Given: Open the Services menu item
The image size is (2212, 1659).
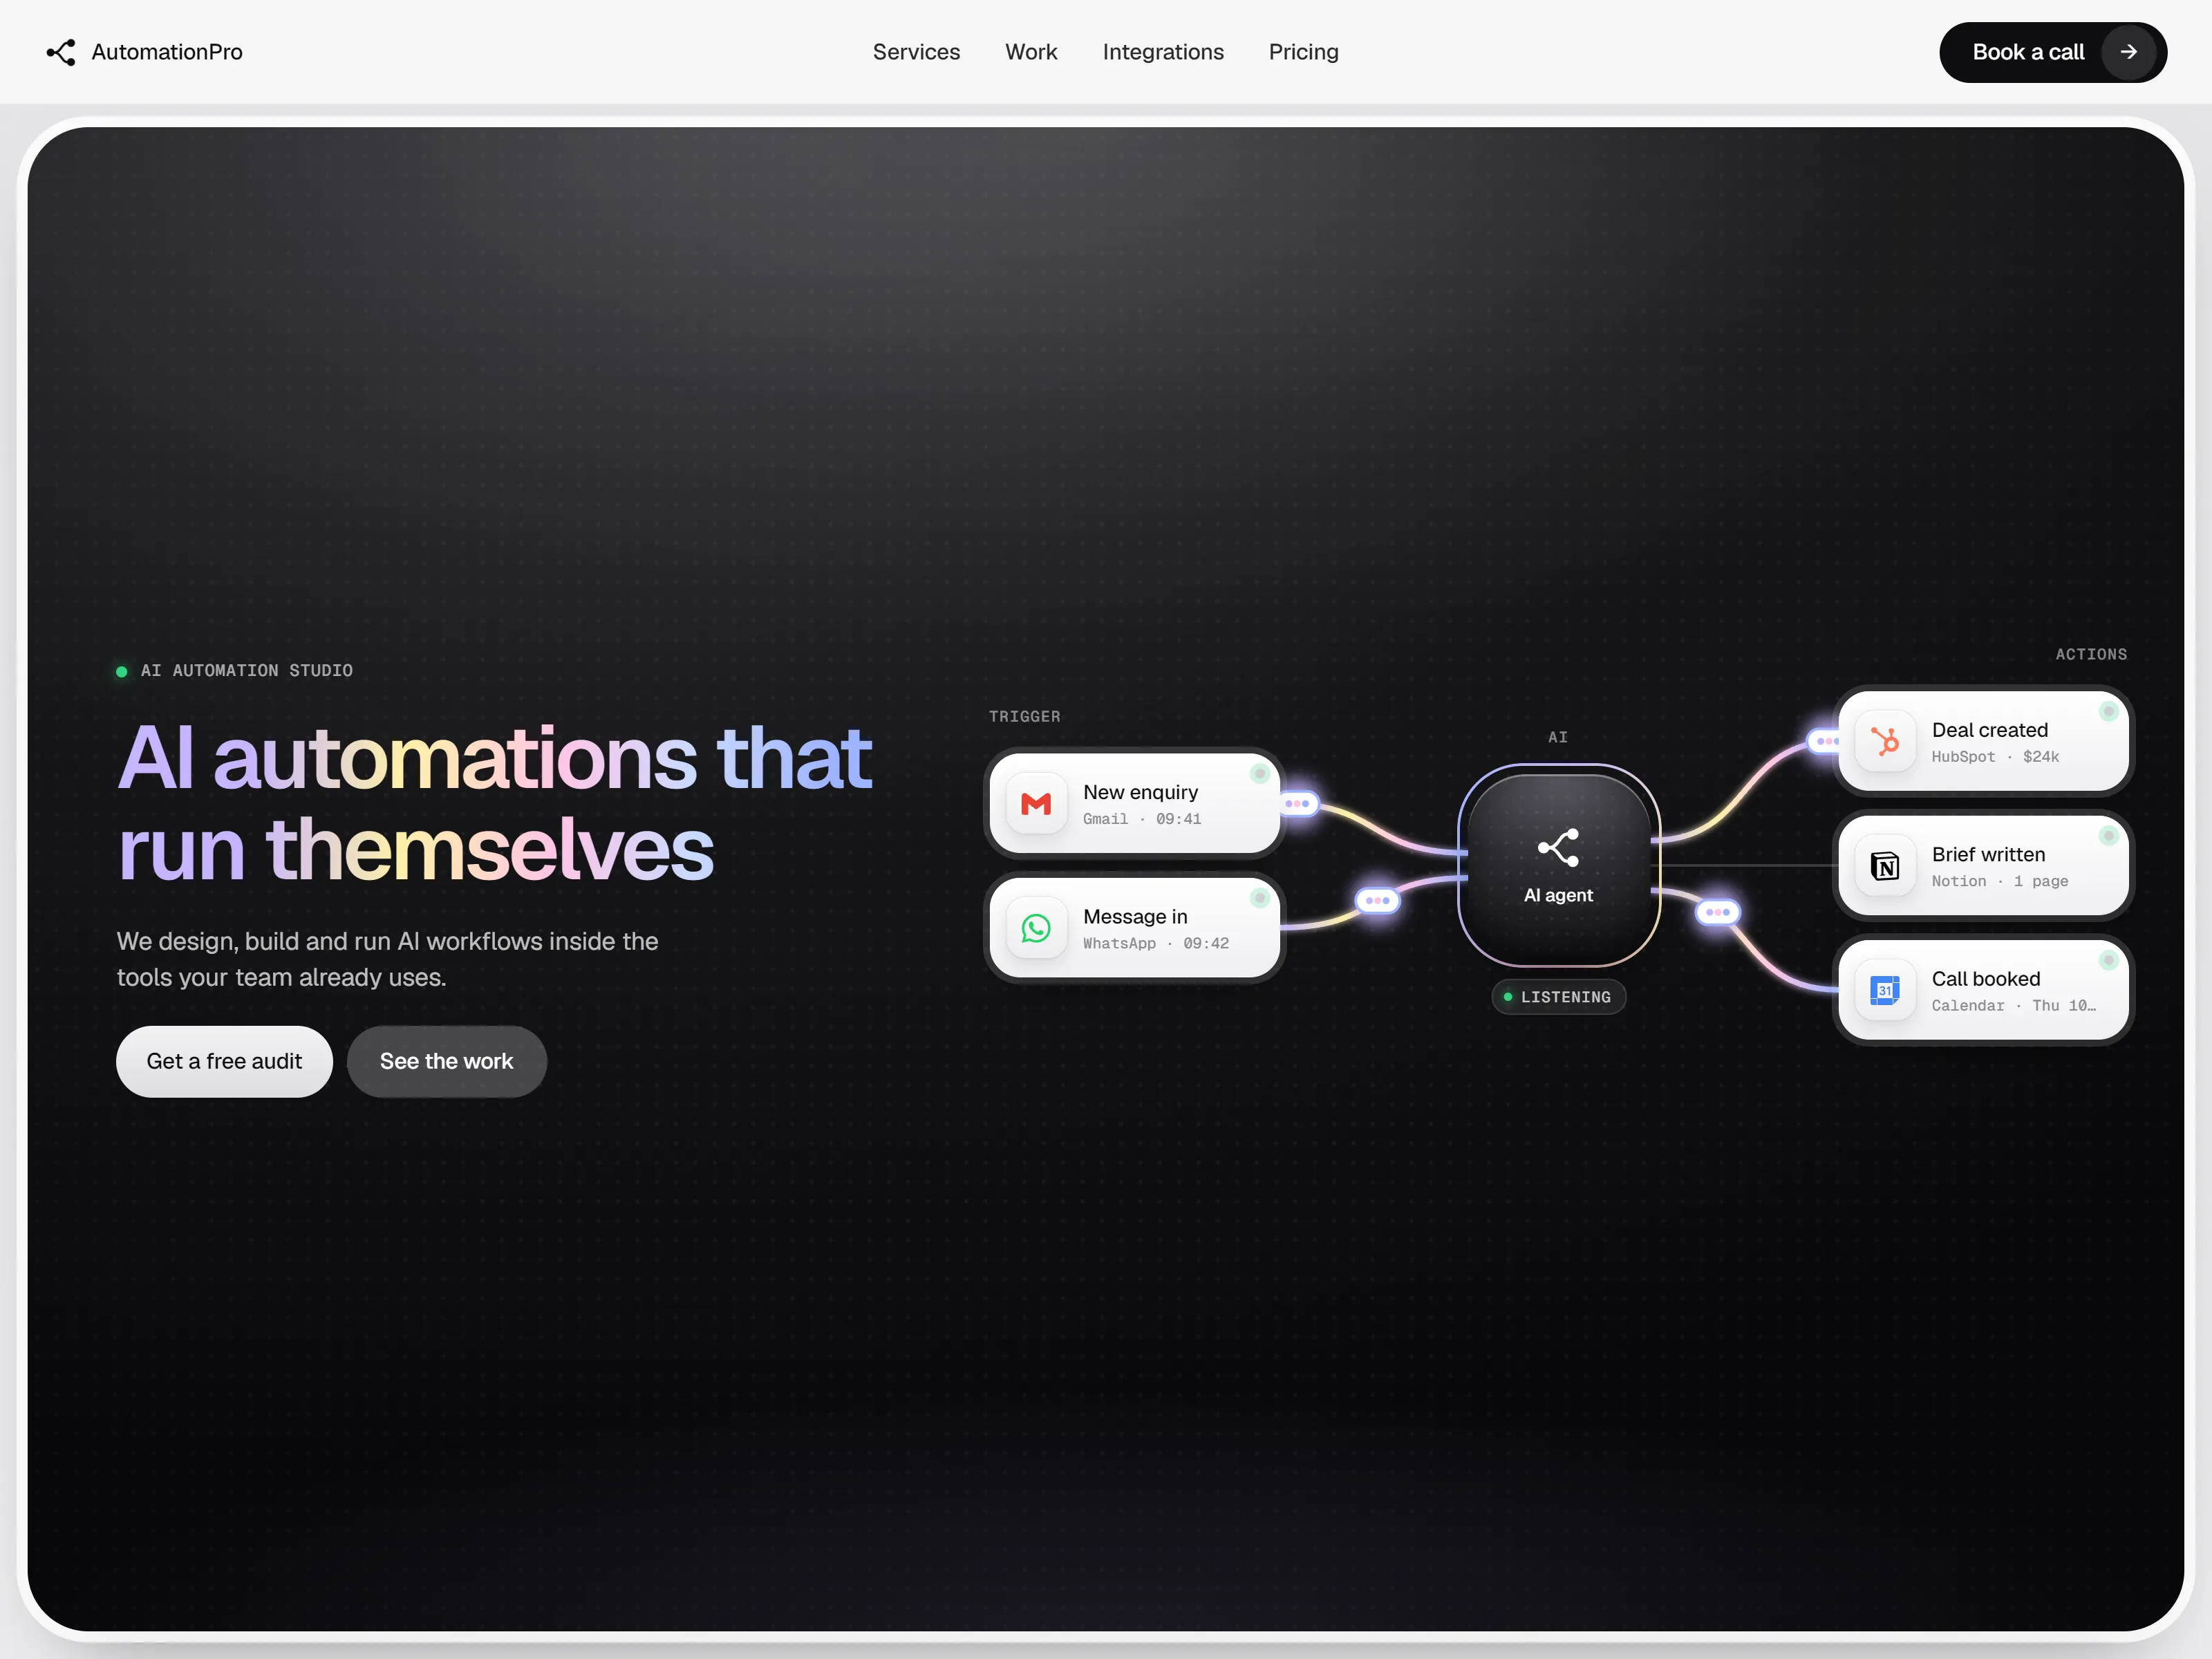Looking at the screenshot, I should click(916, 52).
